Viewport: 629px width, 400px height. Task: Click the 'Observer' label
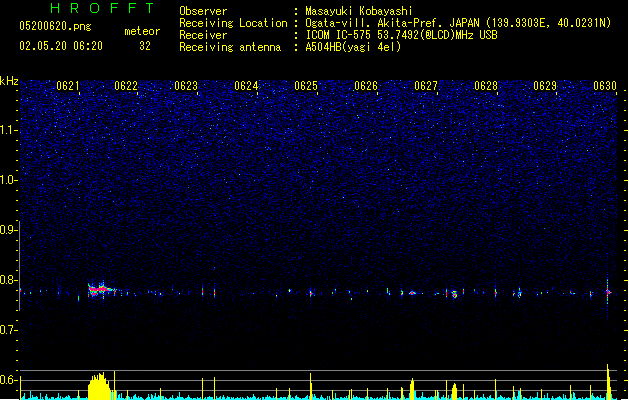tap(203, 11)
